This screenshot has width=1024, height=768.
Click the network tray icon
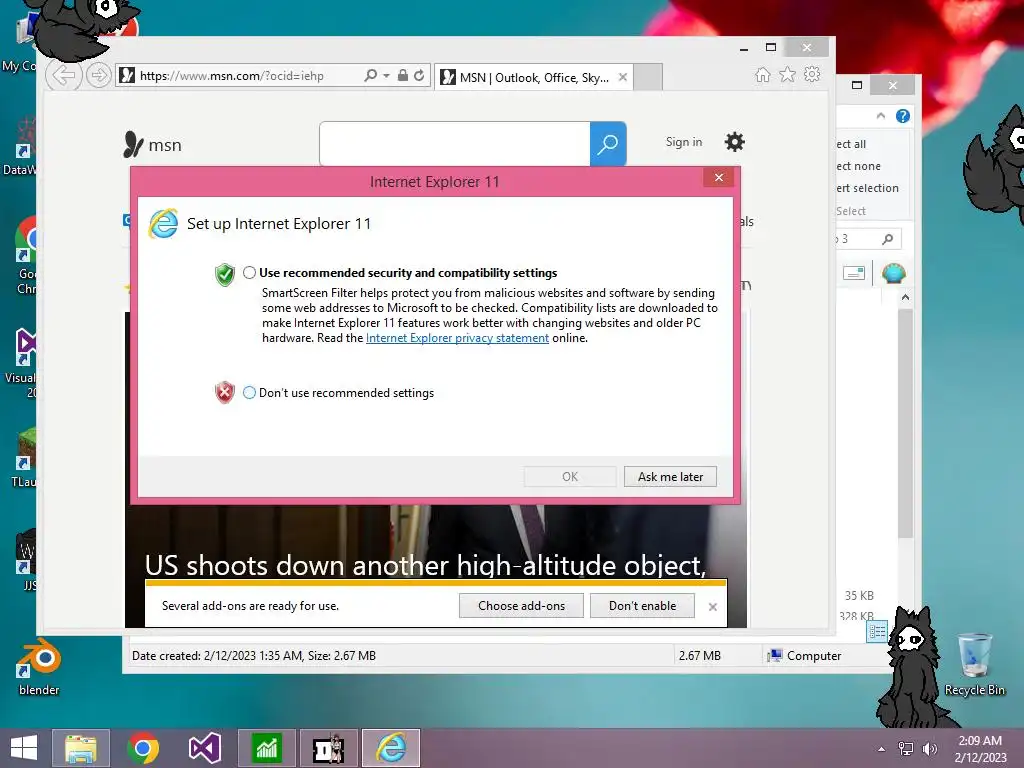click(906, 749)
